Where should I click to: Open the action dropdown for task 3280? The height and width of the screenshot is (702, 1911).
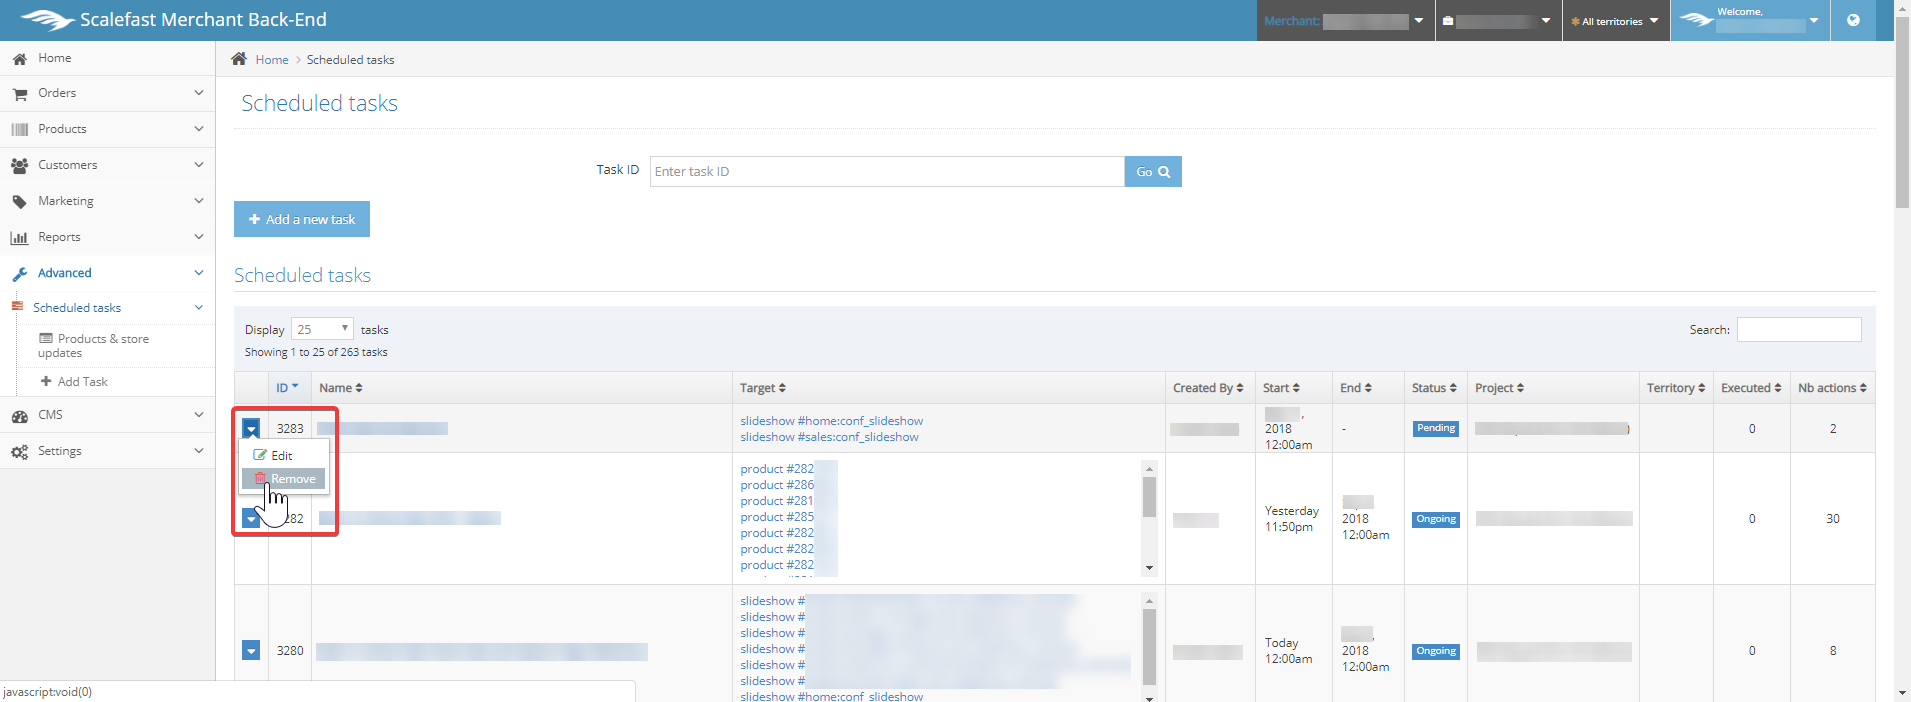tap(251, 651)
